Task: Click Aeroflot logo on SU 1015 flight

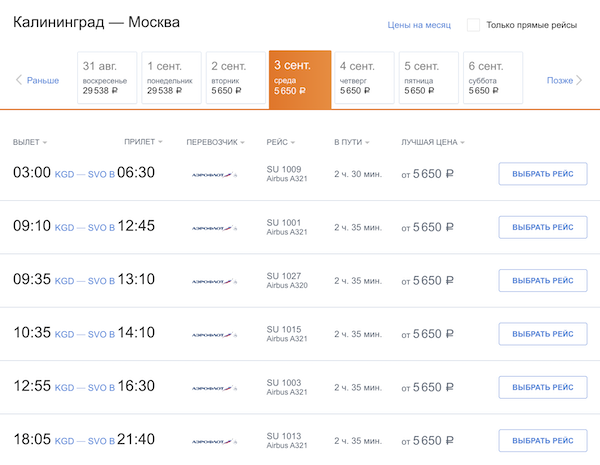Action: pyautogui.click(x=213, y=335)
